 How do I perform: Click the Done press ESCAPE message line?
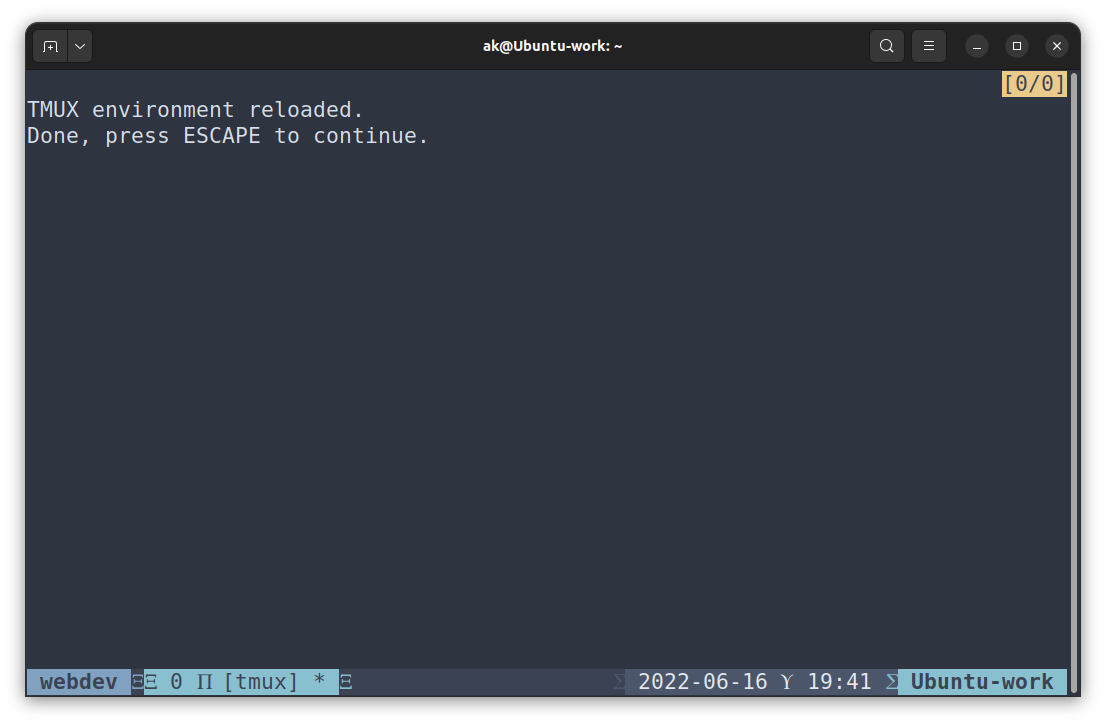tap(227, 135)
